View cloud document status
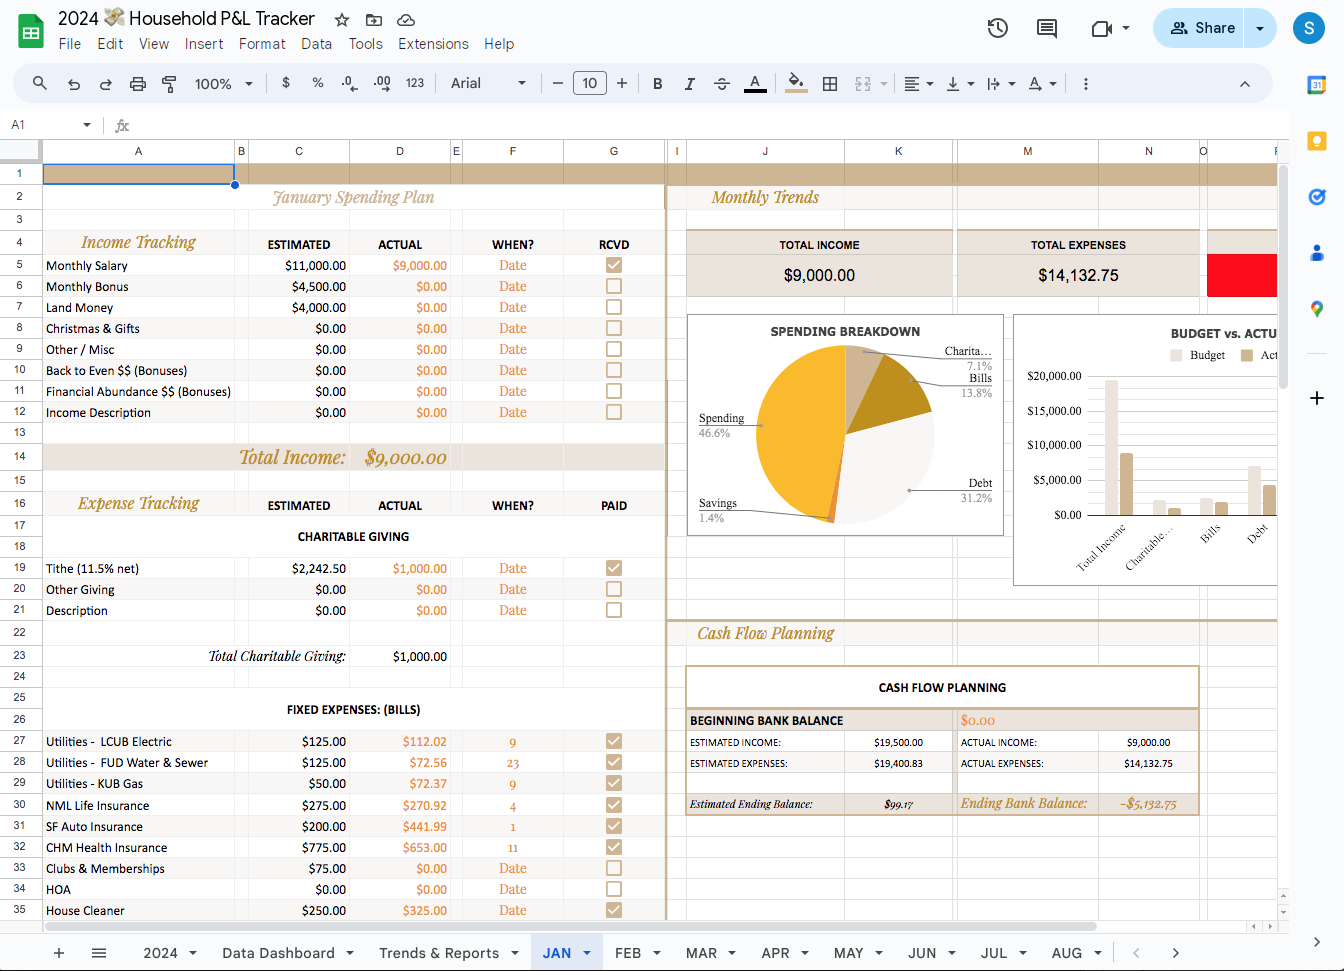Image resolution: width=1344 pixels, height=971 pixels. [x=406, y=19]
